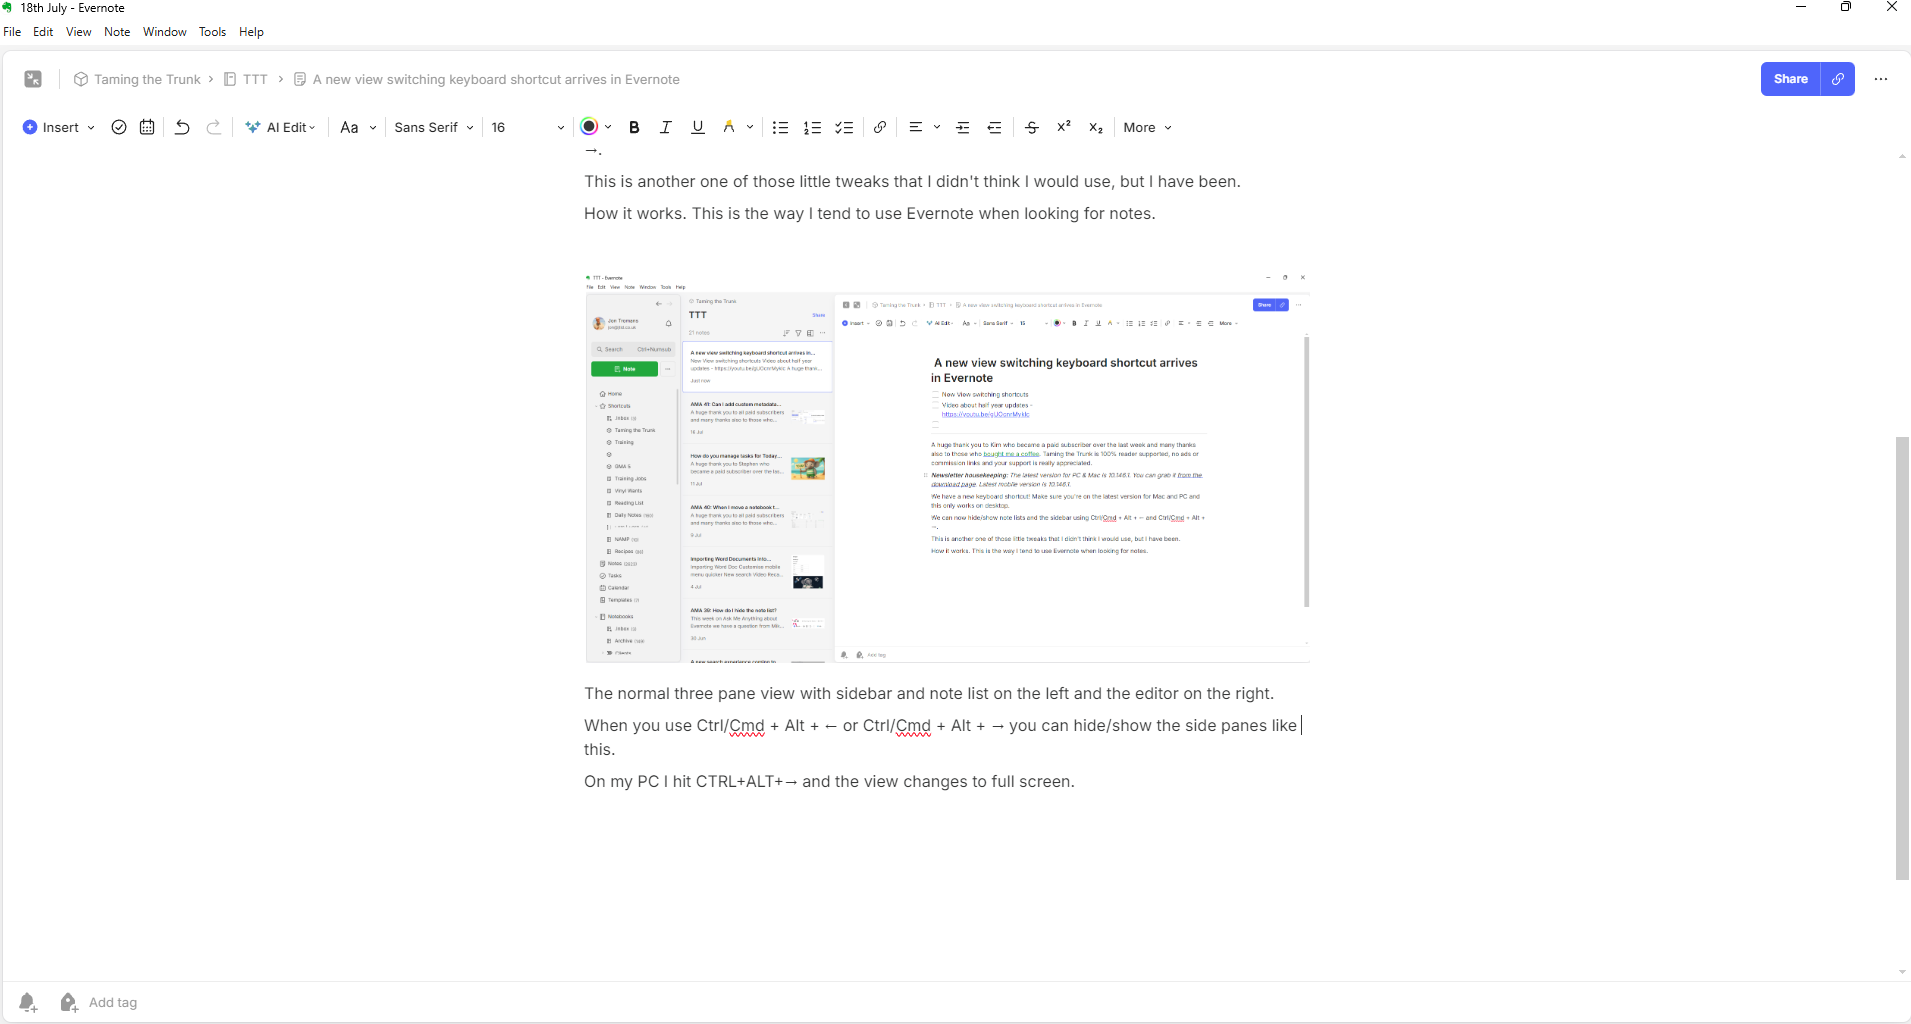The width and height of the screenshot is (1911, 1024).
Task: Open the text alignment dropdown
Action: 924,127
